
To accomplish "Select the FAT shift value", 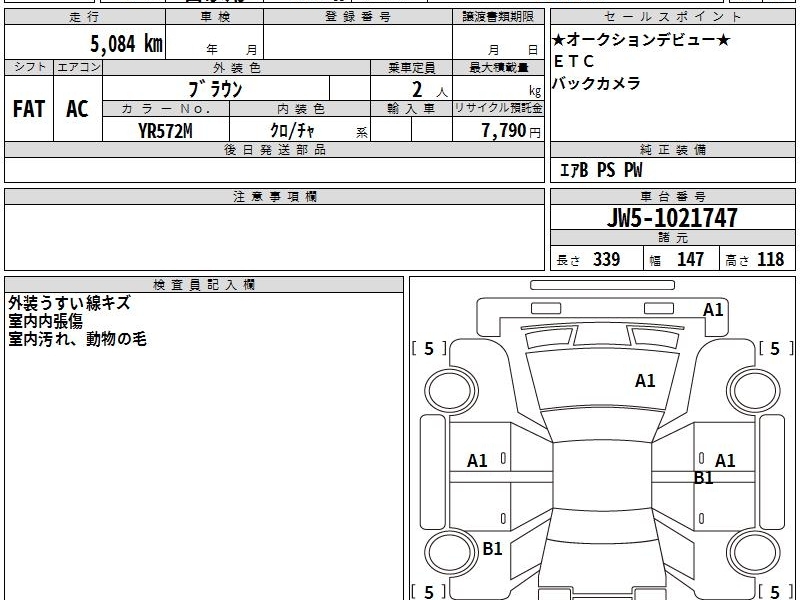I will point(29,109).
